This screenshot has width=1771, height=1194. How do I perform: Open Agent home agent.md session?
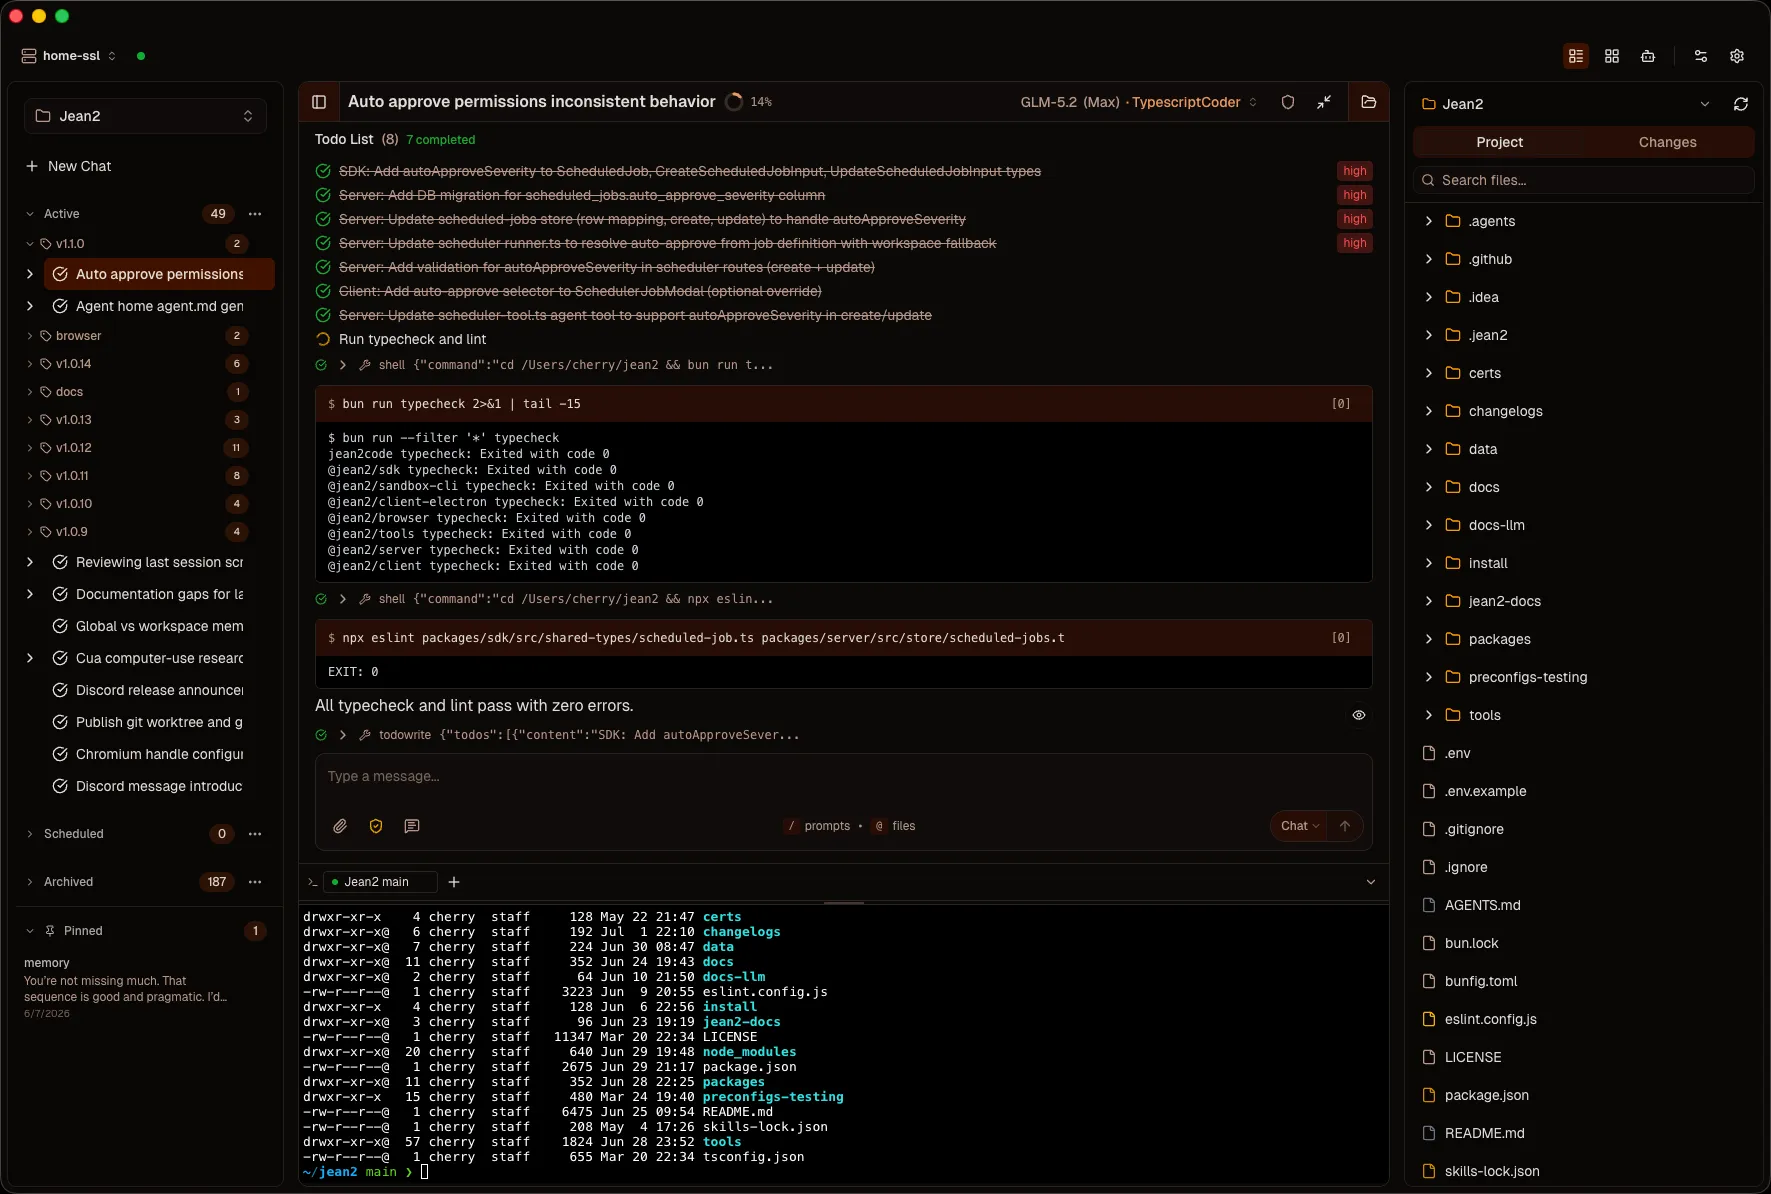click(x=160, y=306)
